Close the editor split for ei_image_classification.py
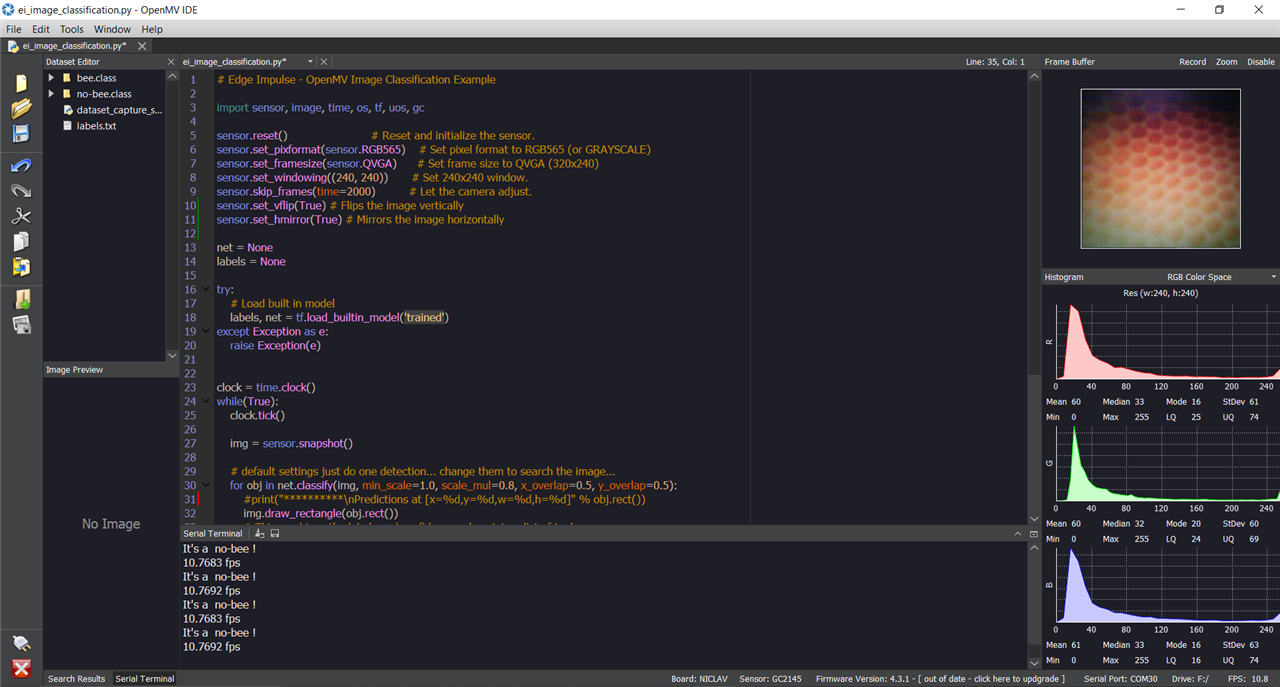The height and width of the screenshot is (687, 1280). click(x=324, y=62)
